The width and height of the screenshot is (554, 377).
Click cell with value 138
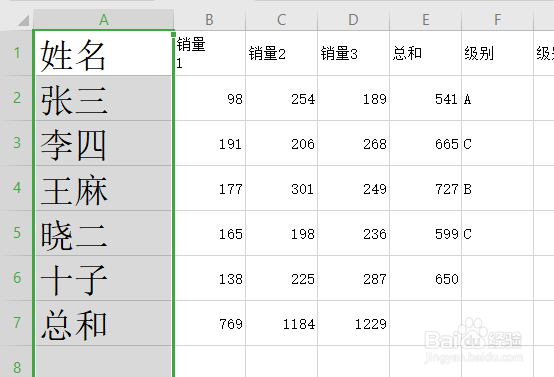[x=210, y=278]
